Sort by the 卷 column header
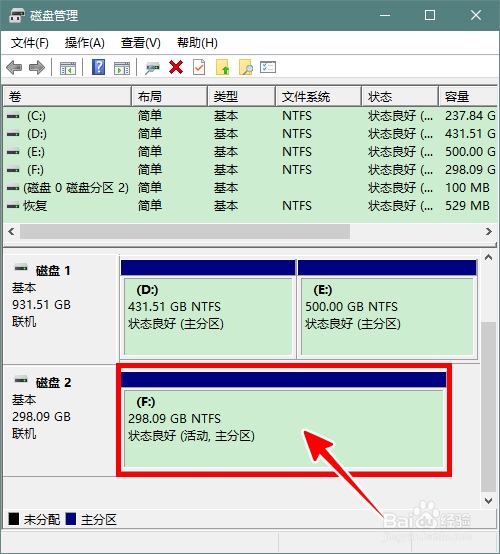The width and height of the screenshot is (500, 554). point(67,96)
